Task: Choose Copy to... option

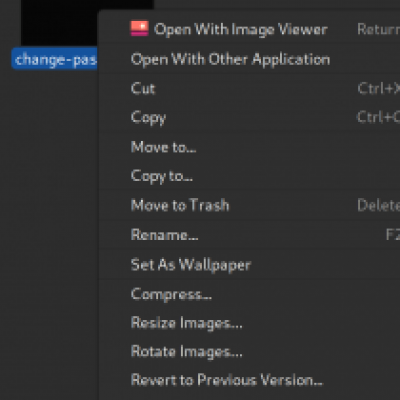Action: [162, 176]
